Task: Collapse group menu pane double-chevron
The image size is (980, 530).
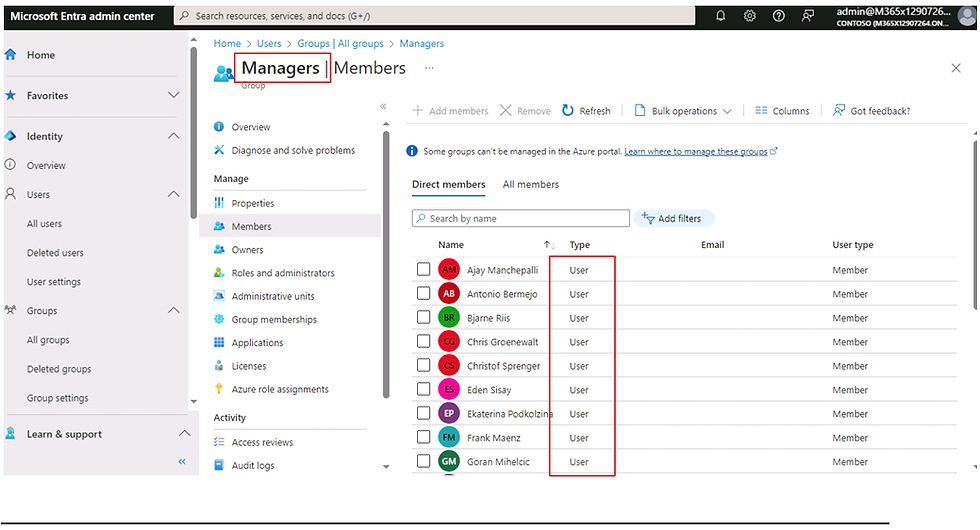Action: click(x=383, y=106)
